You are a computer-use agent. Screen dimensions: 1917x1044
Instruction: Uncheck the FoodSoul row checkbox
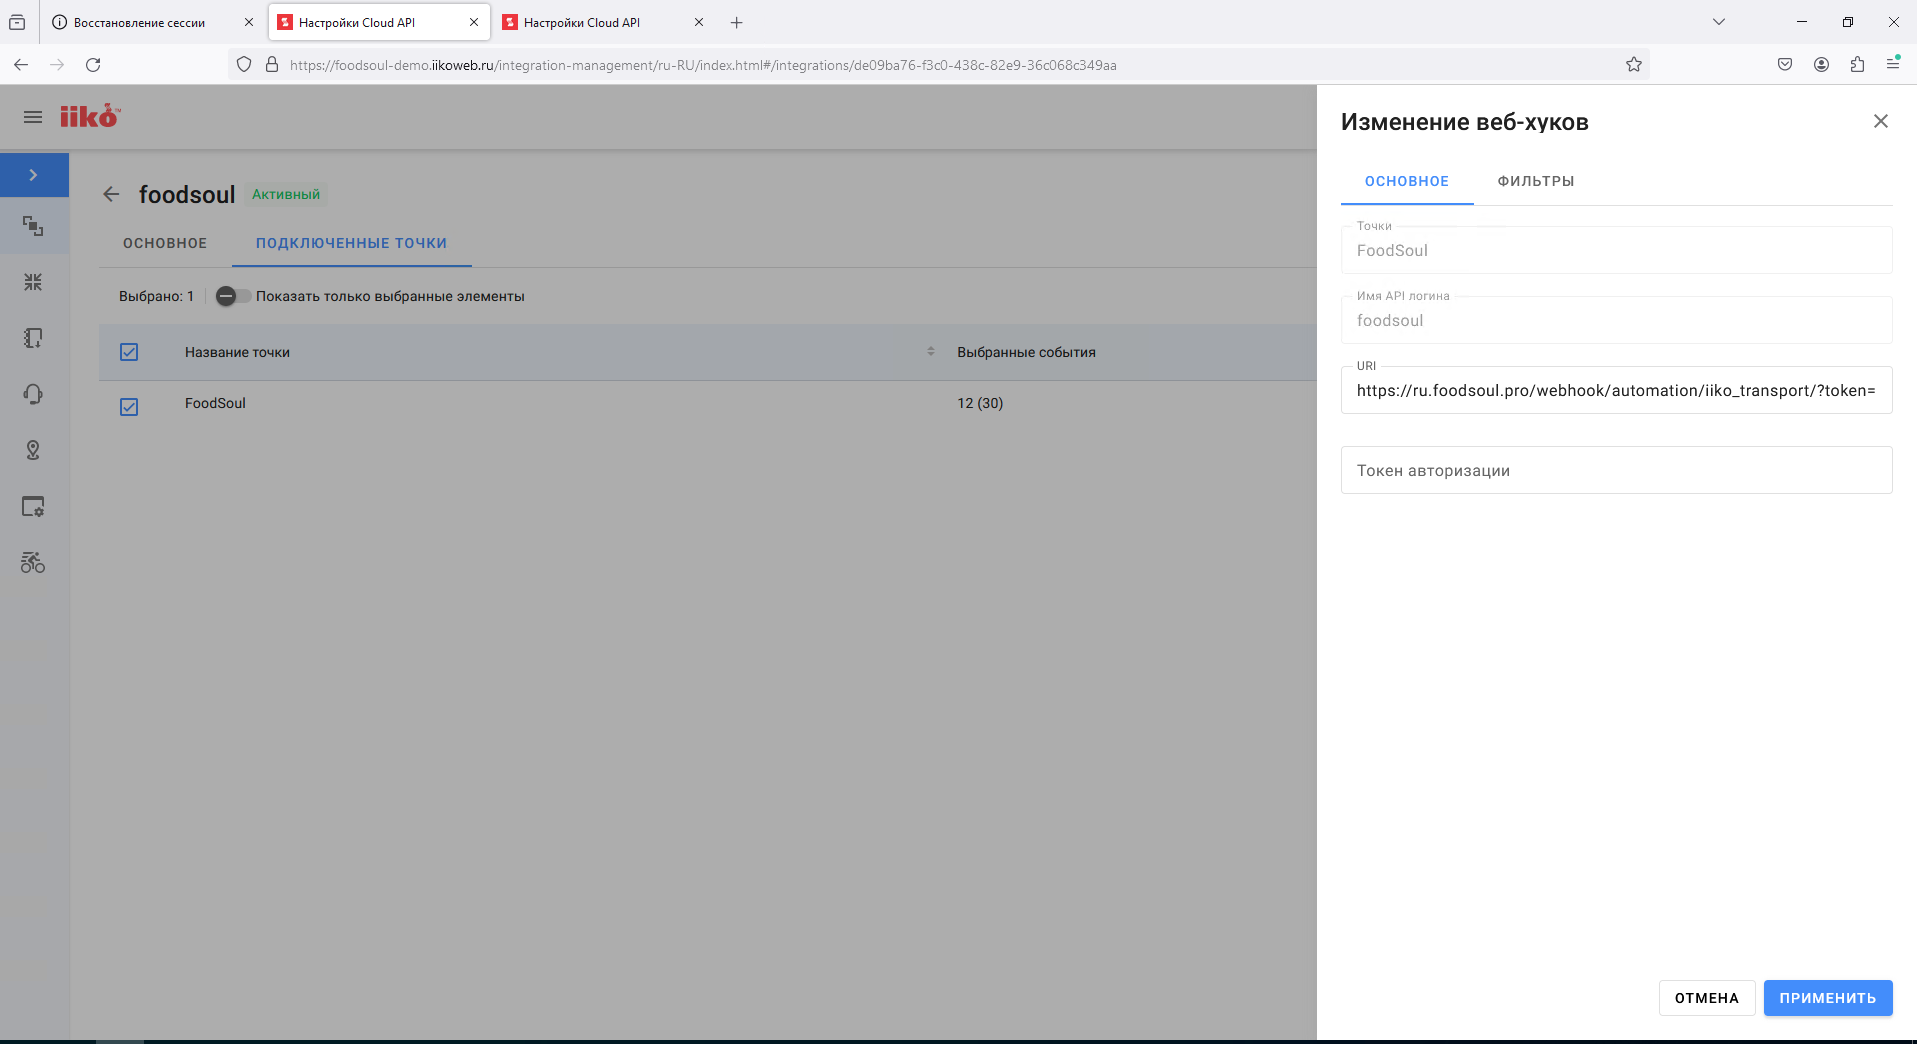pyautogui.click(x=129, y=406)
